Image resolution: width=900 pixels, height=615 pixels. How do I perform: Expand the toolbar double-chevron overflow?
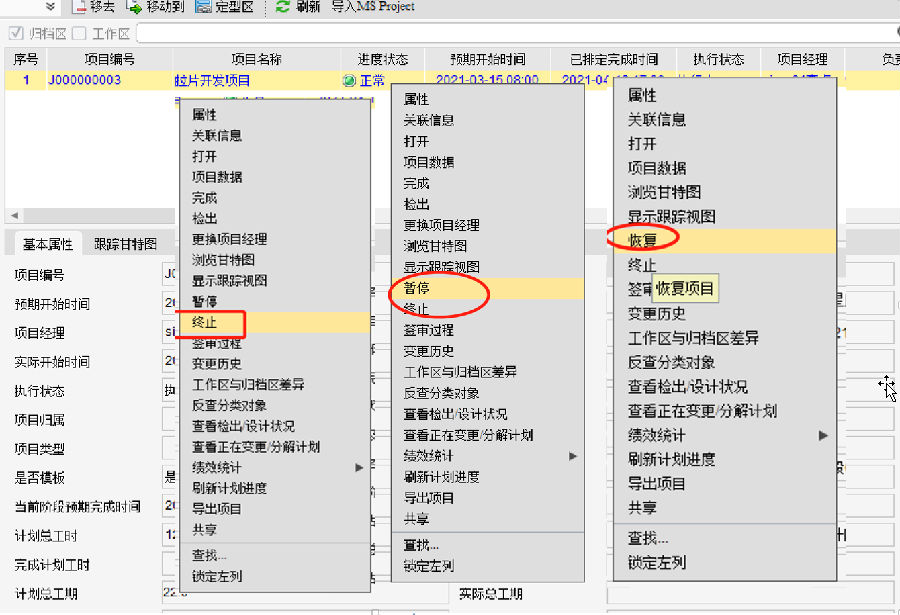click(51, 6)
